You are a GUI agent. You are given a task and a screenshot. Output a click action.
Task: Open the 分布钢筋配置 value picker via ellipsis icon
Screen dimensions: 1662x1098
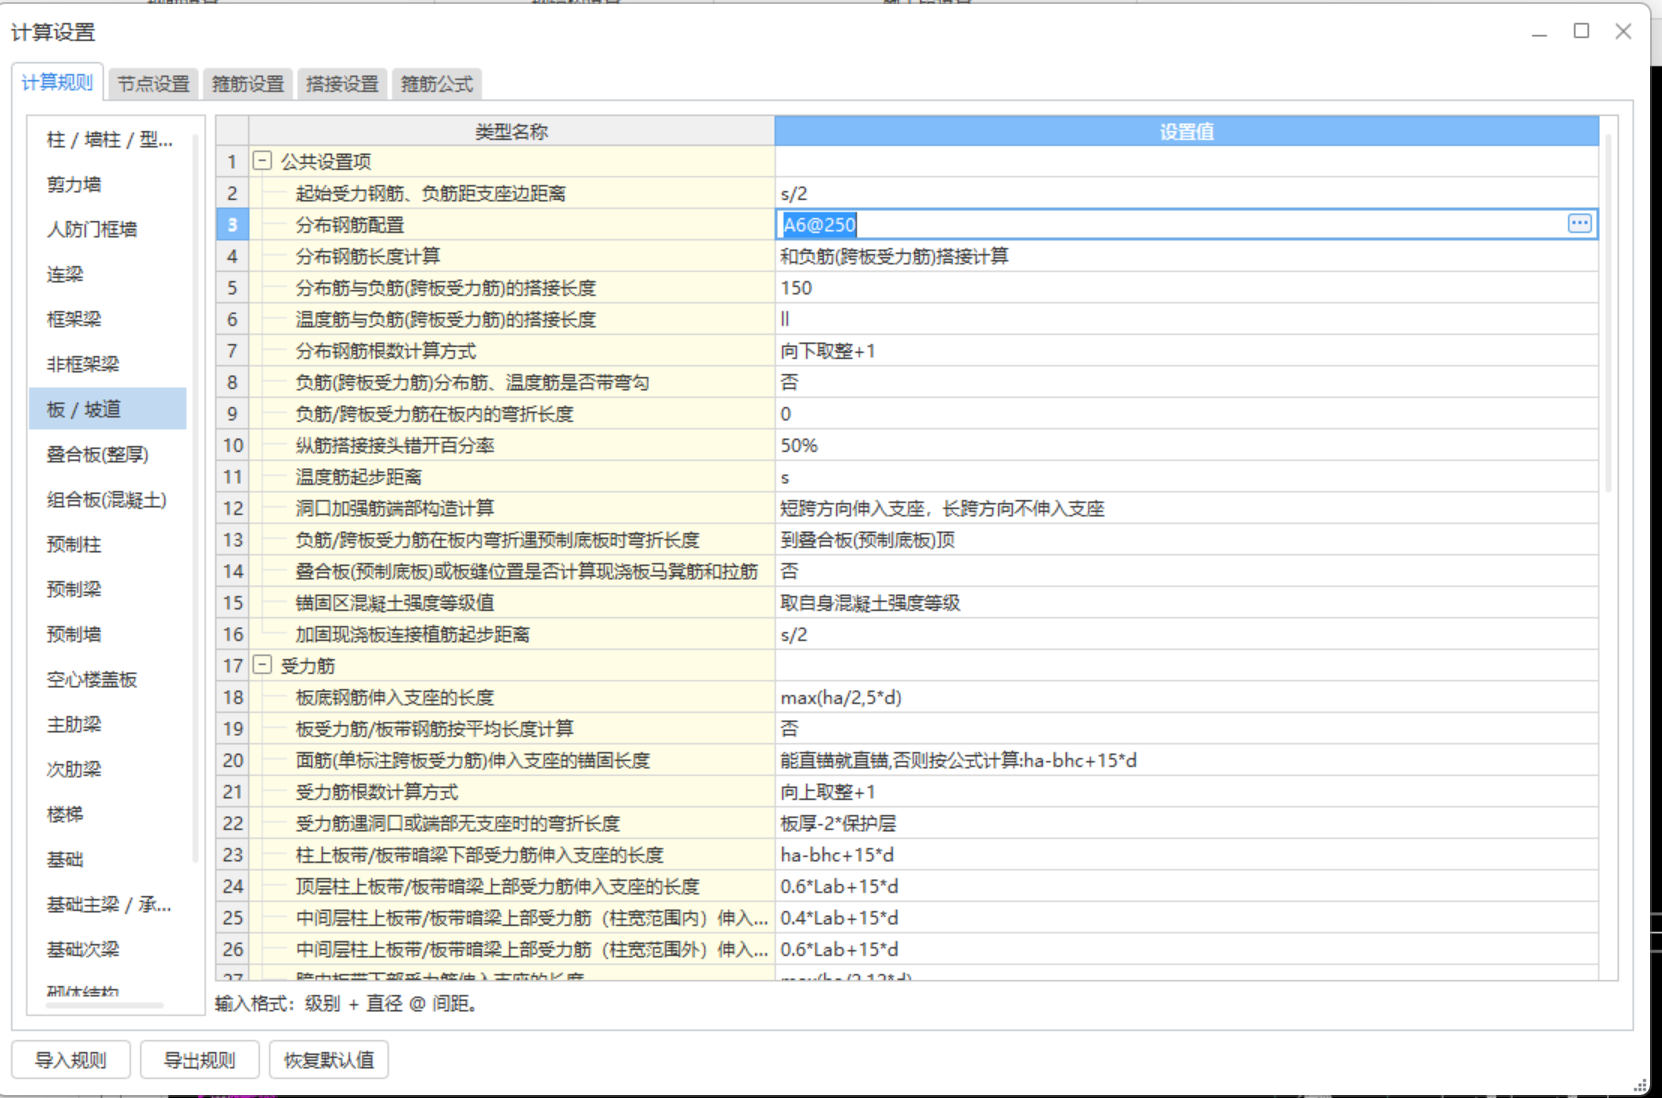(1579, 224)
